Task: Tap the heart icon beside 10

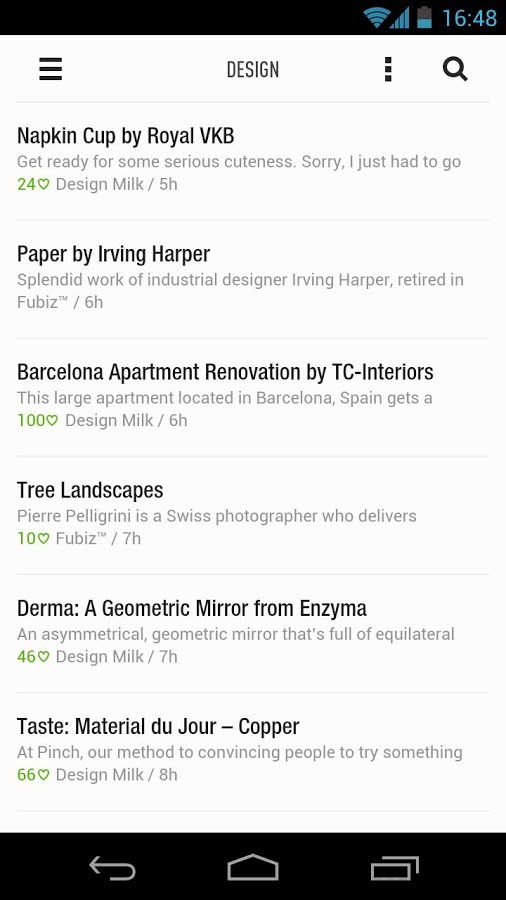Action: point(44,539)
